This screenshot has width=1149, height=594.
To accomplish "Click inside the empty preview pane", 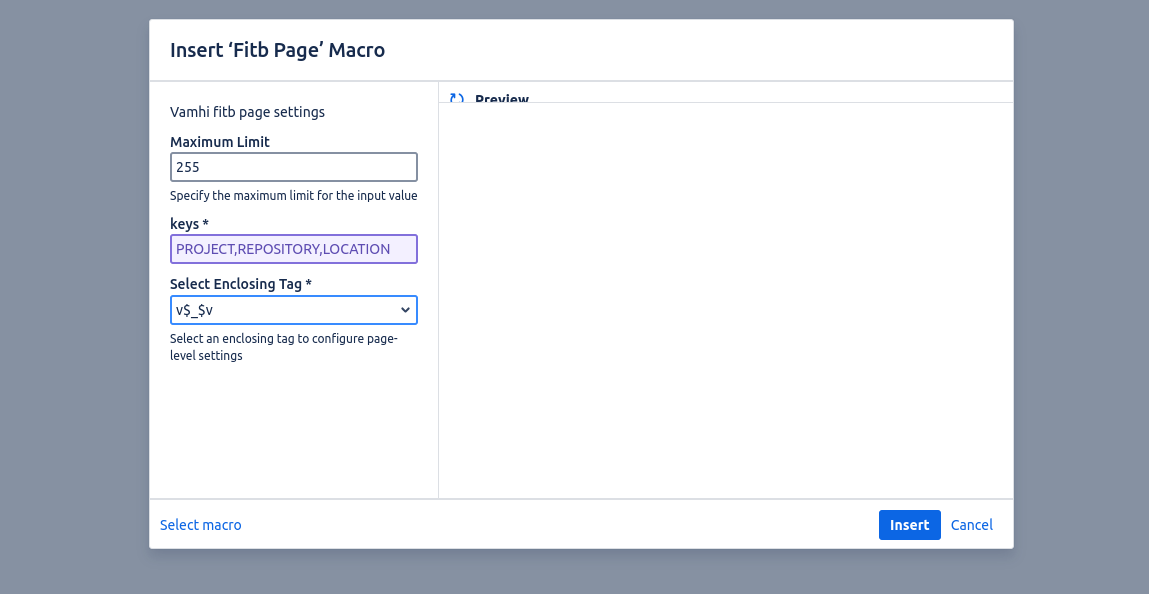I will tap(725, 300).
